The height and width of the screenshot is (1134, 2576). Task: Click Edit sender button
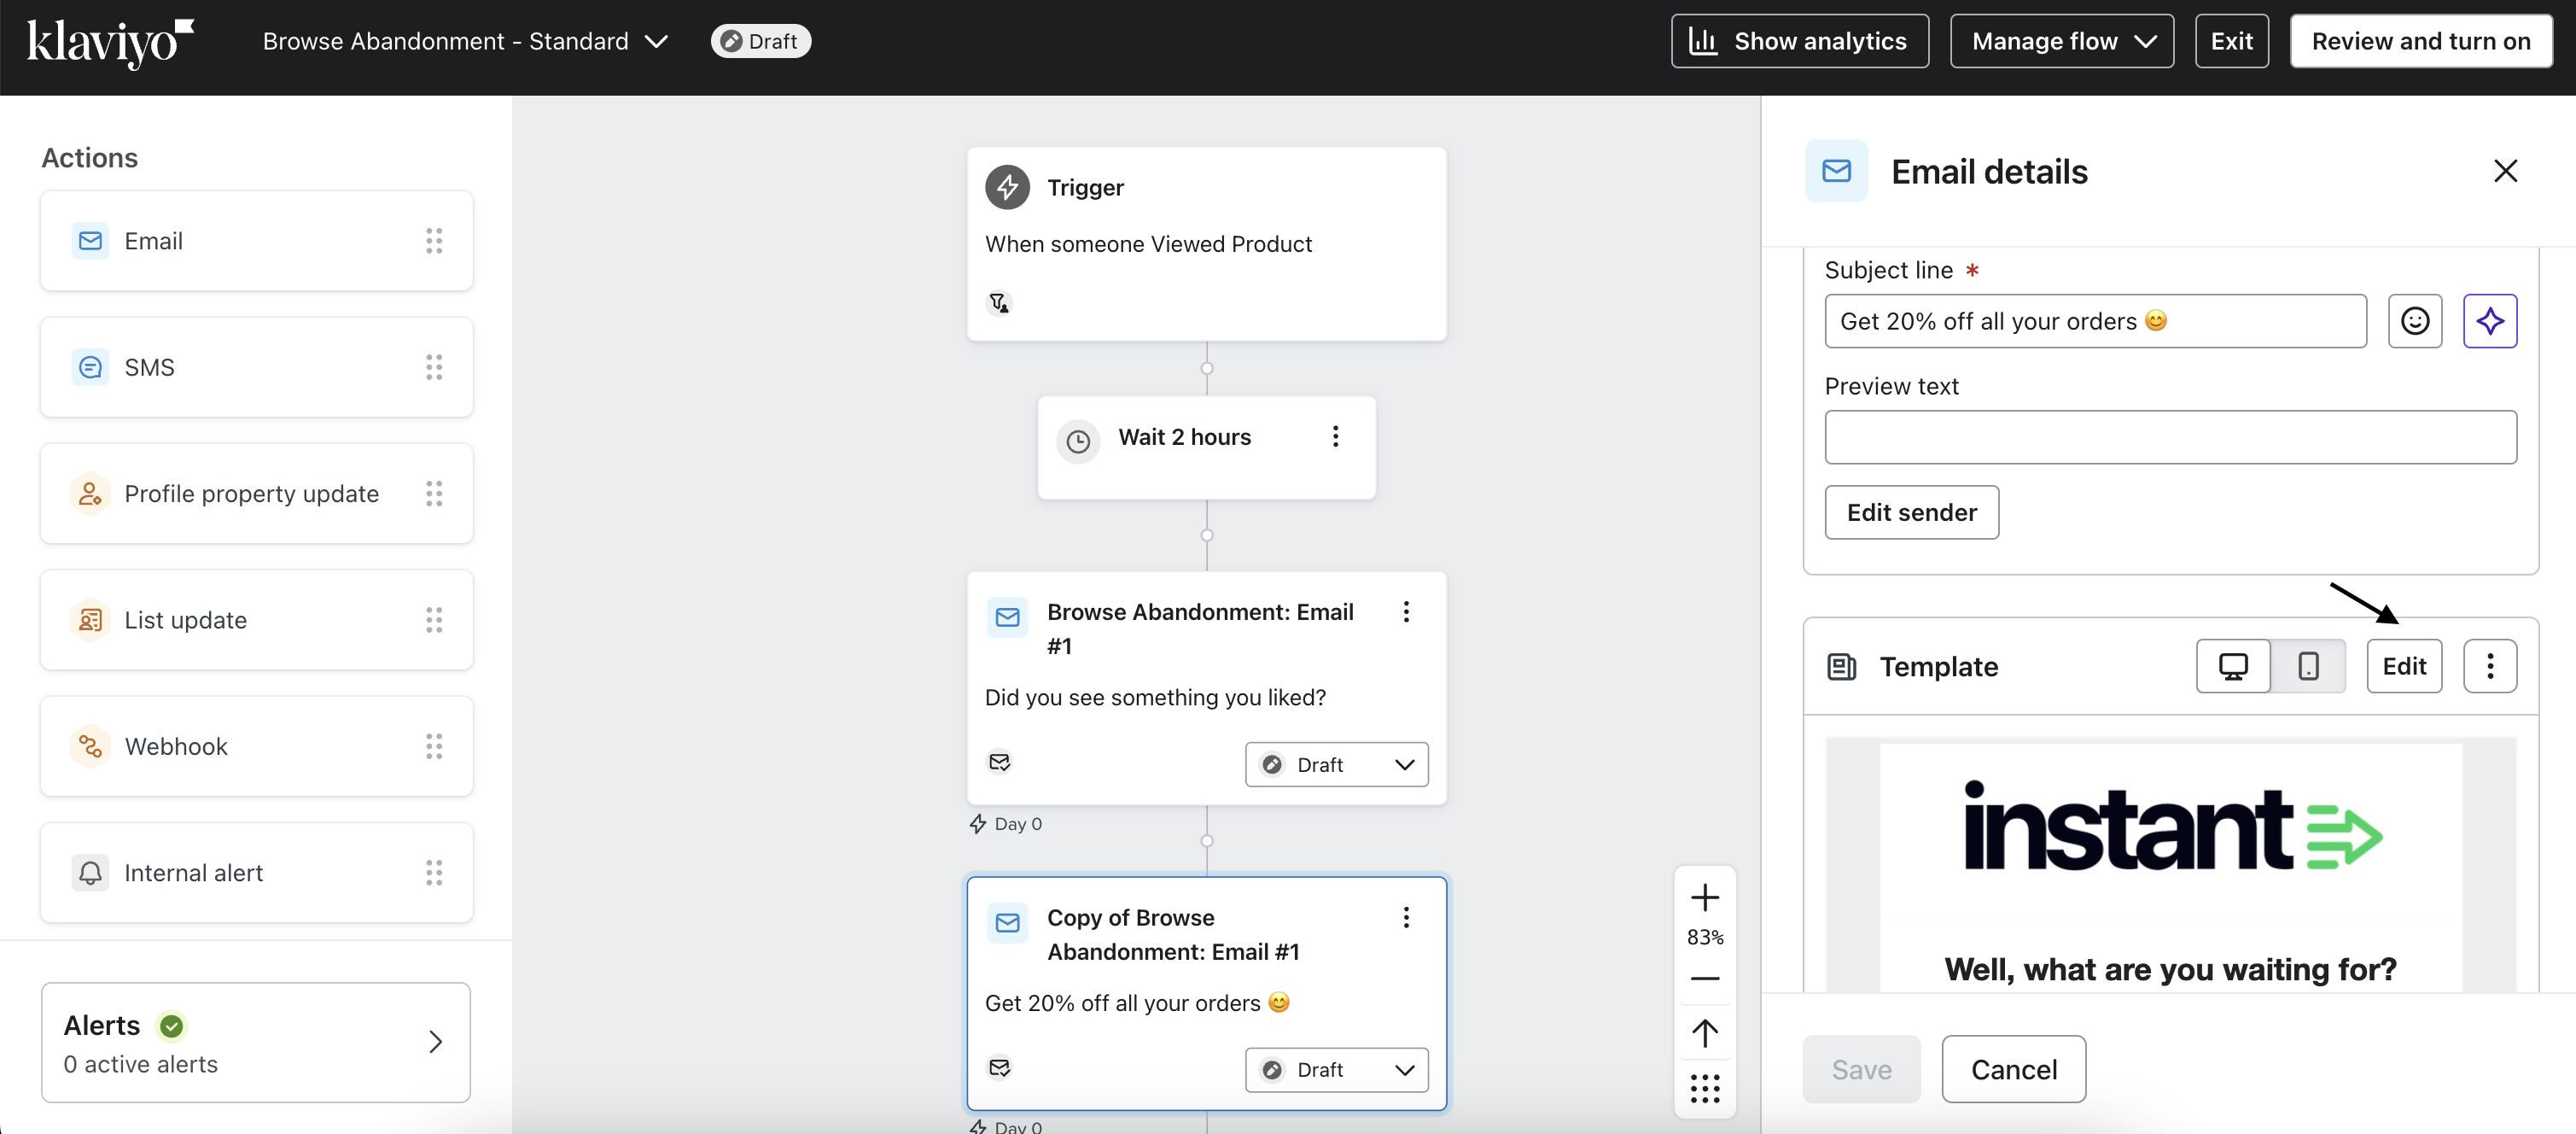tap(1911, 513)
